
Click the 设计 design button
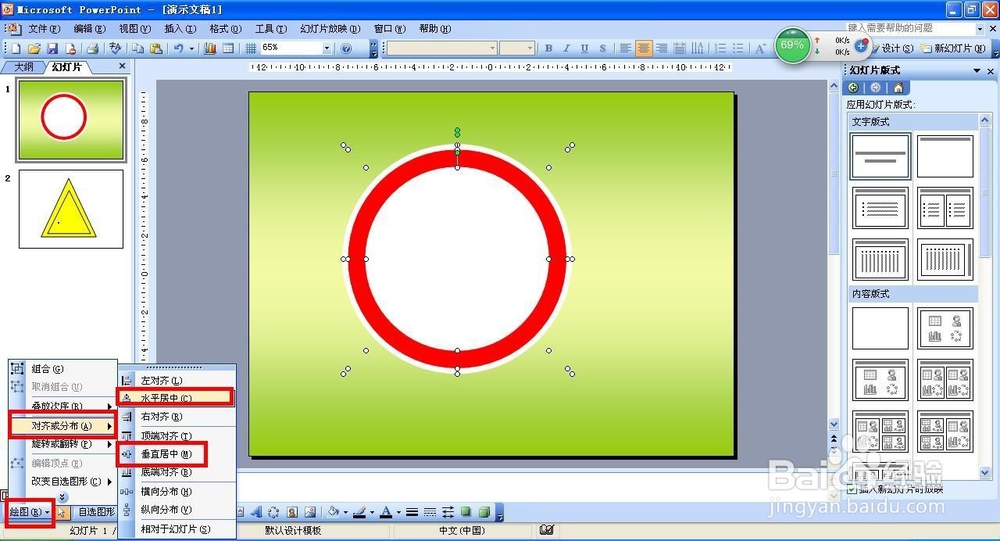pyautogui.click(x=892, y=48)
